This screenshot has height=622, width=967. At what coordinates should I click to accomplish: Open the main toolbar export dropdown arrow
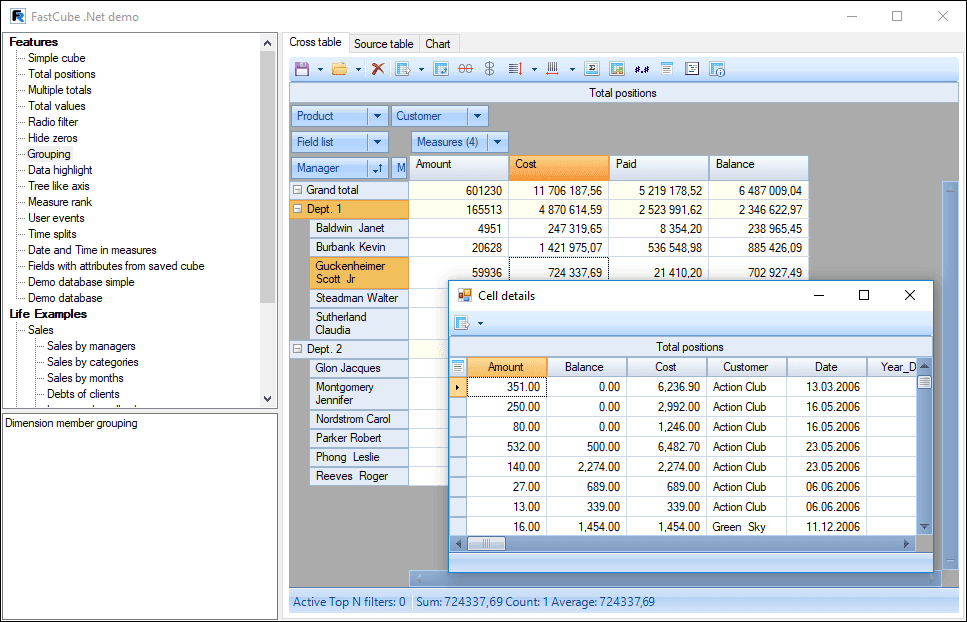421,70
